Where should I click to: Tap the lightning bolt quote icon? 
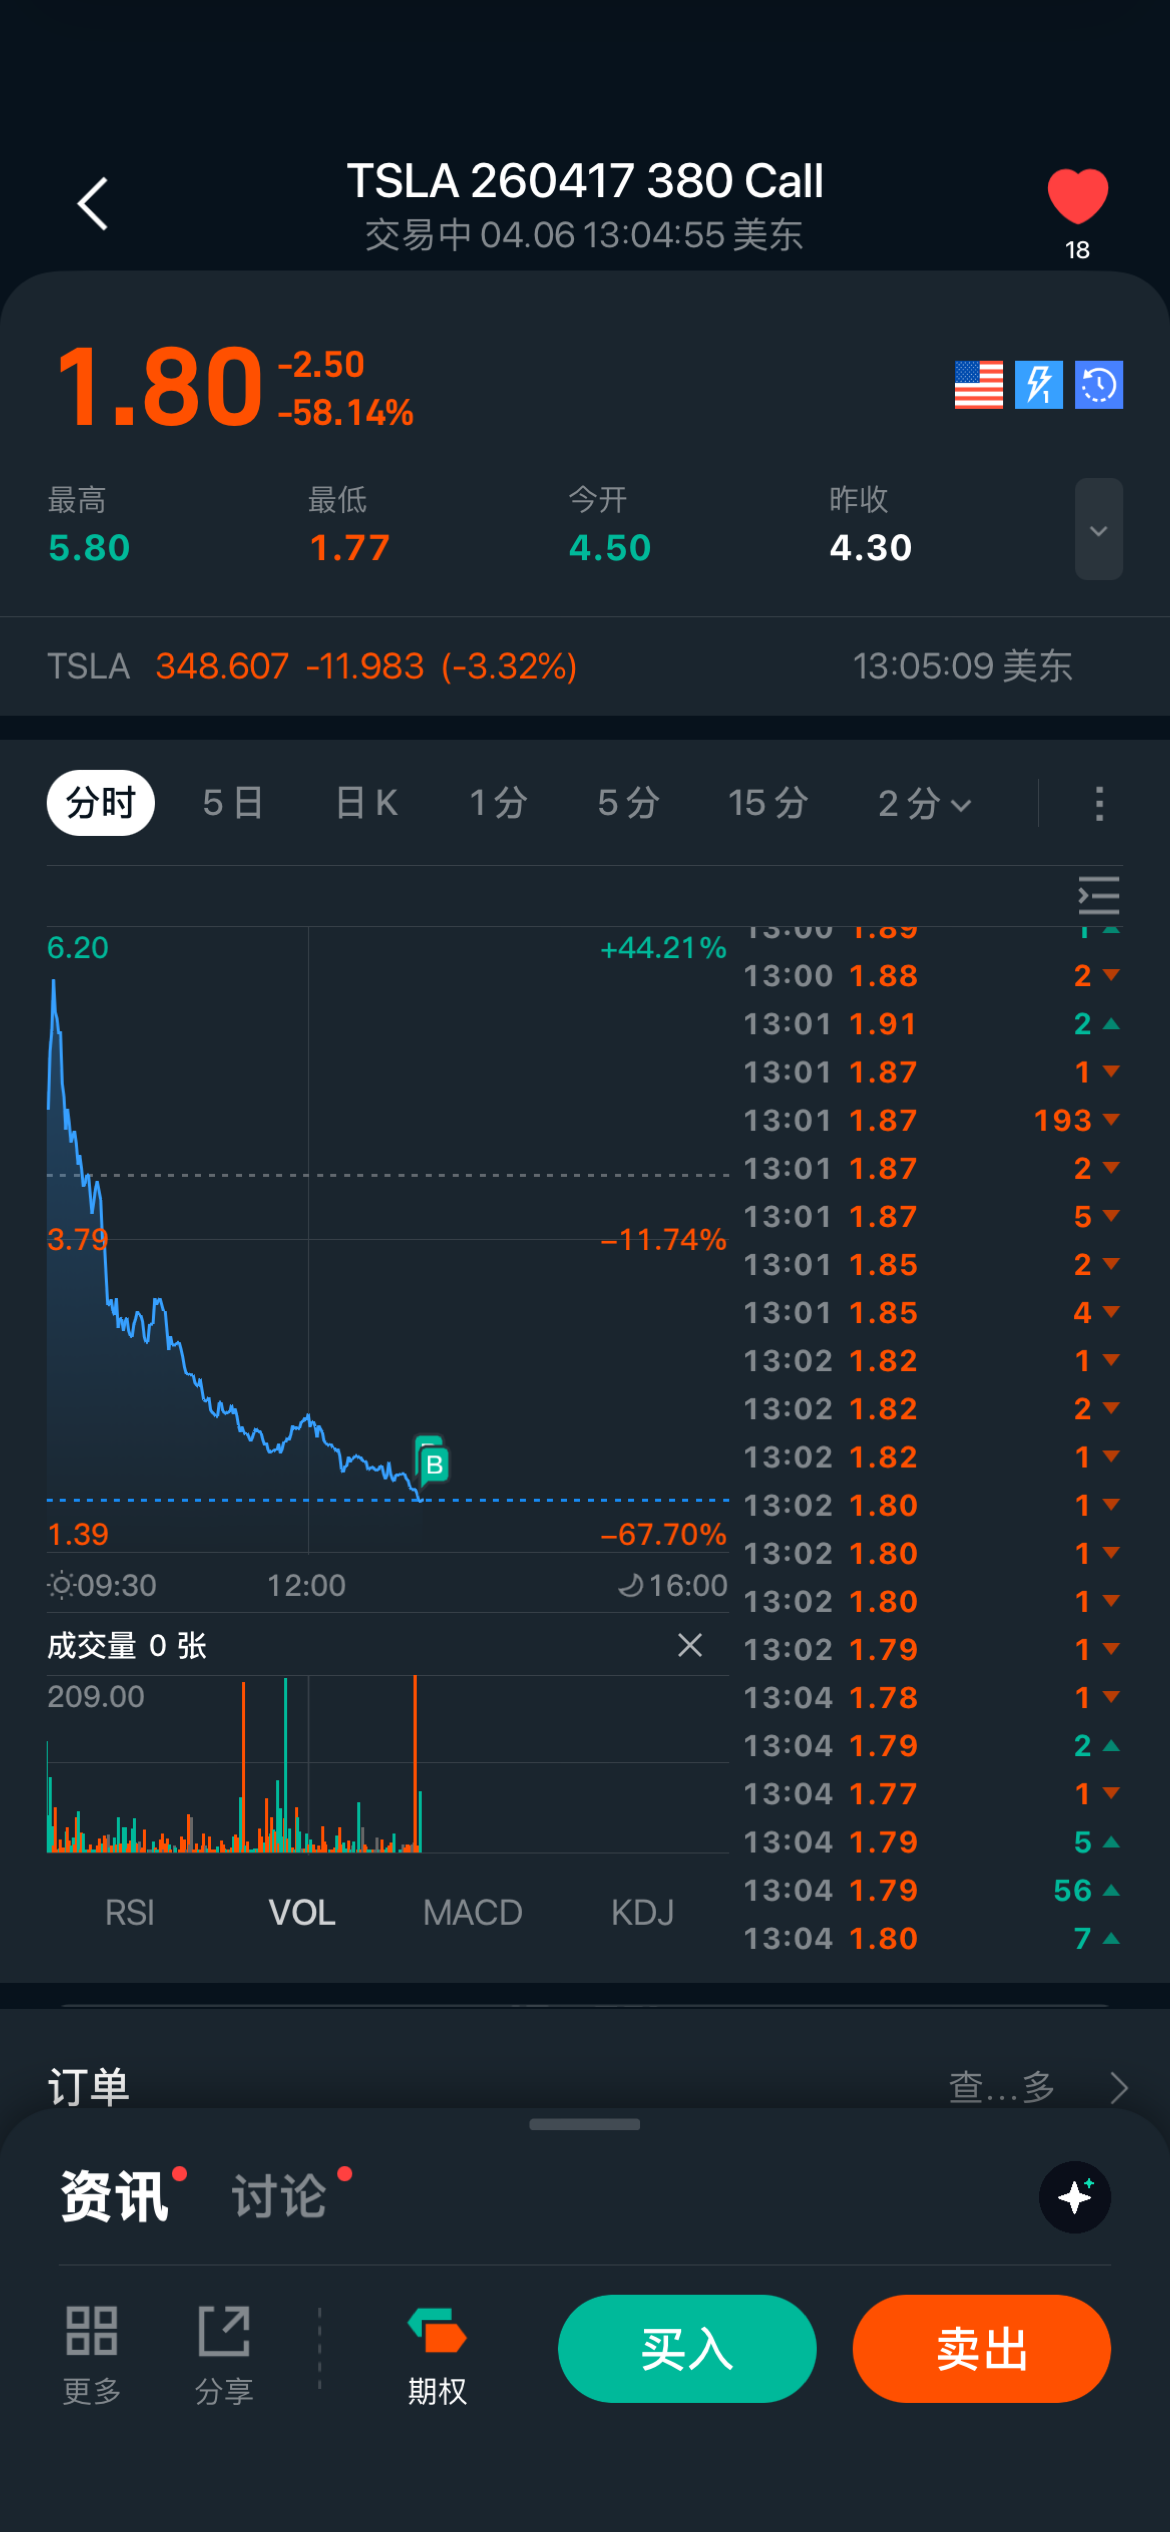(x=1039, y=385)
